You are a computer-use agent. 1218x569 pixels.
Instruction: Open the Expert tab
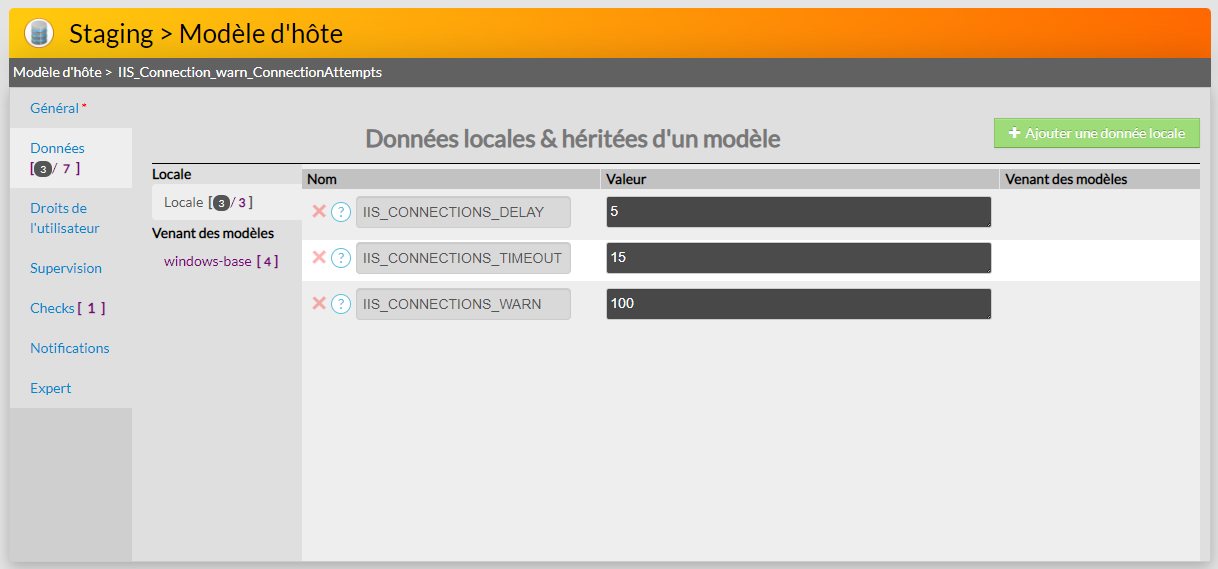(x=51, y=388)
